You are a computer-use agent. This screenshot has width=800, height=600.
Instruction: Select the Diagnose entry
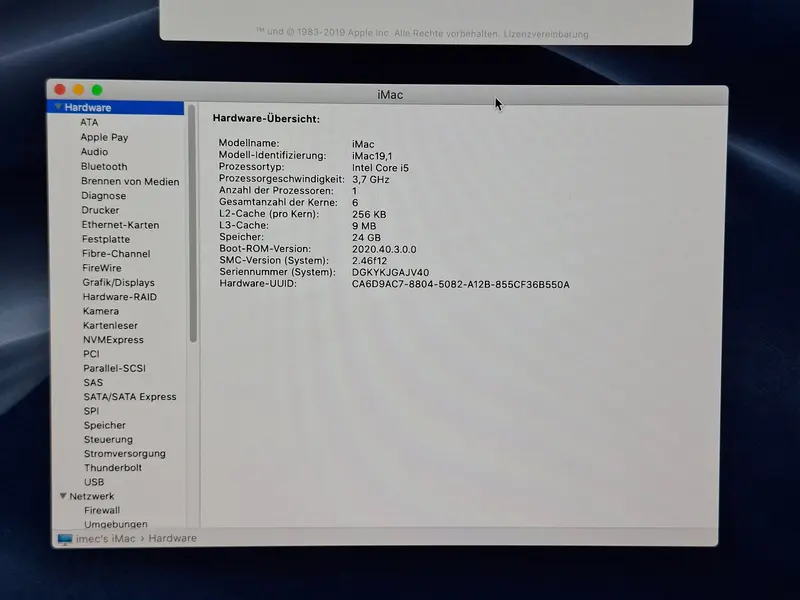(x=104, y=196)
